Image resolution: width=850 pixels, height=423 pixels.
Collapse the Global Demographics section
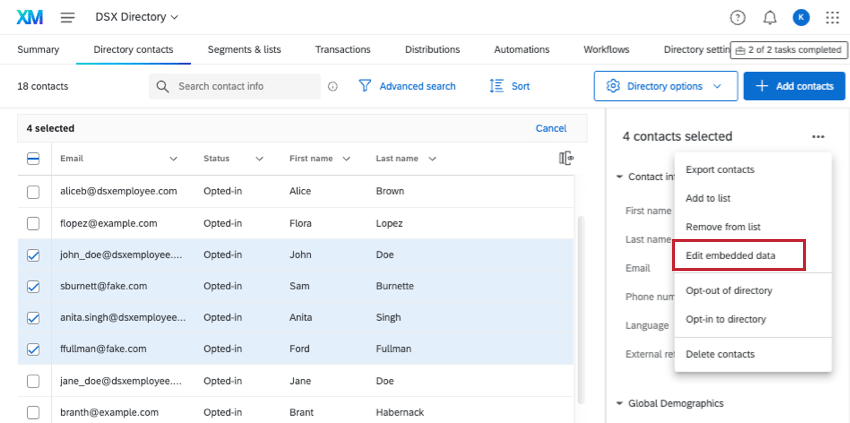point(620,403)
